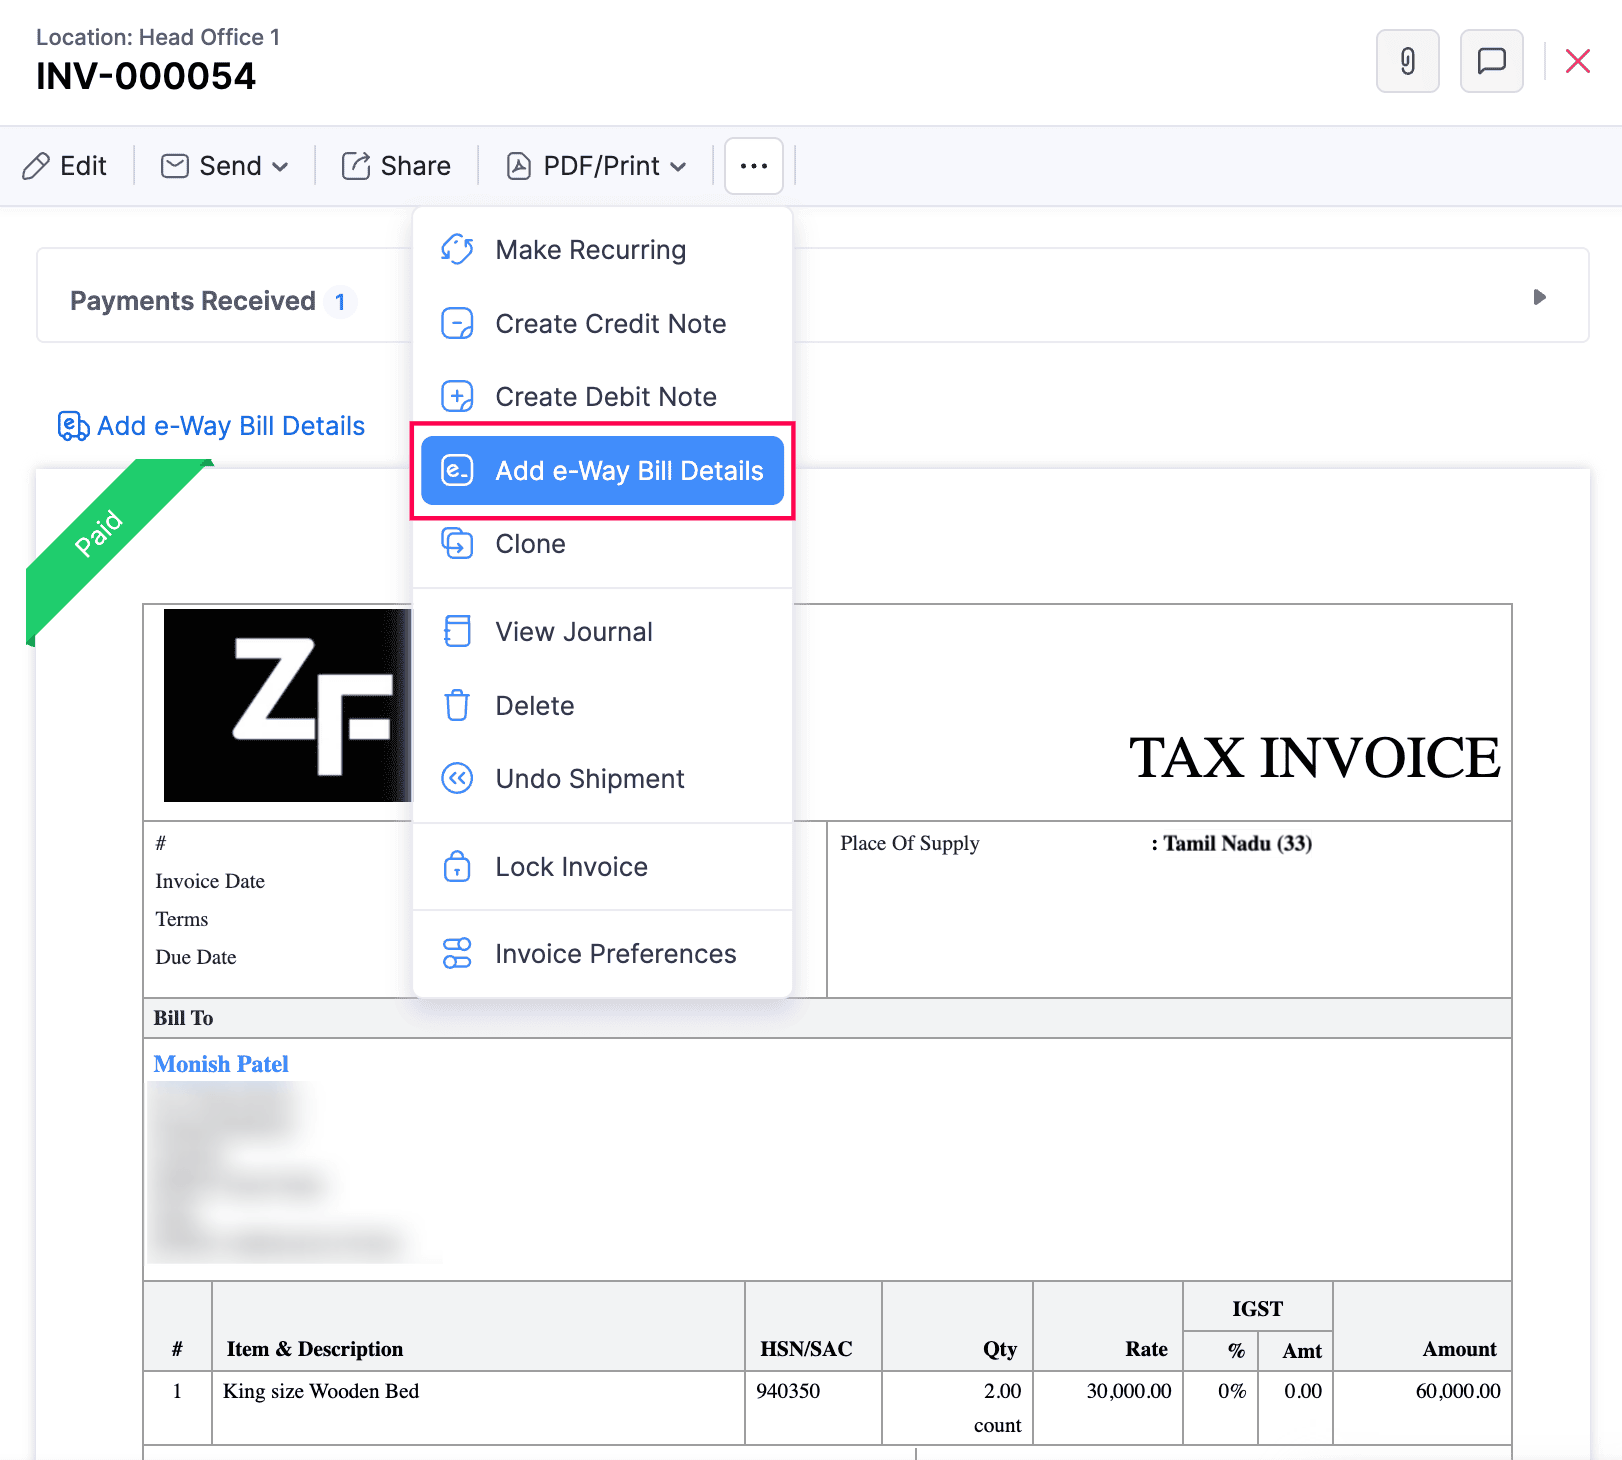Open the Send dropdown chevron
This screenshot has height=1460, width=1622.
[x=283, y=167]
